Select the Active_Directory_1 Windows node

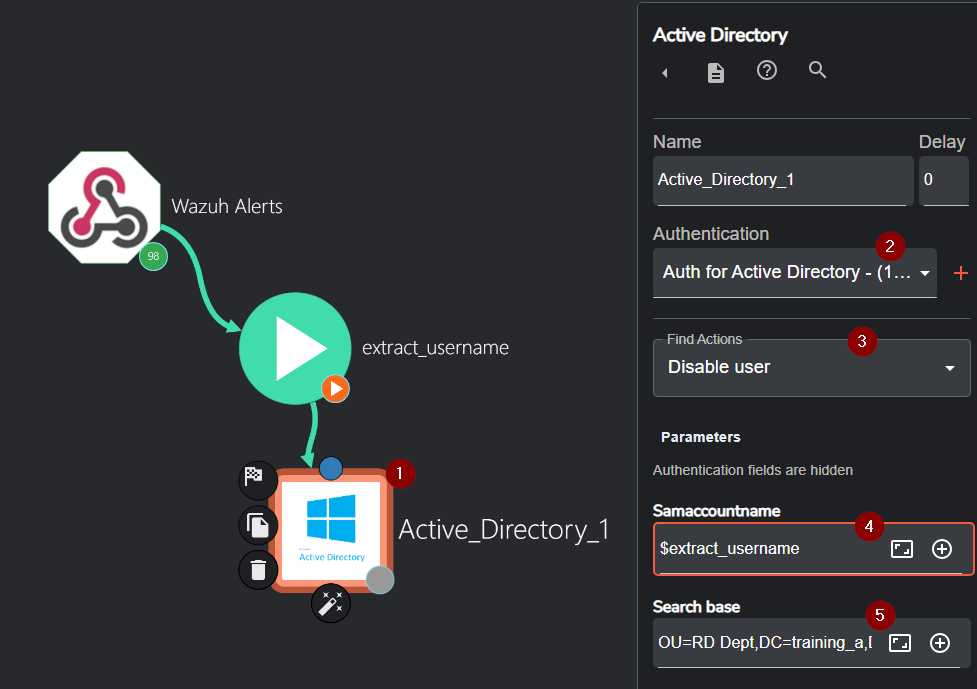coord(331,530)
